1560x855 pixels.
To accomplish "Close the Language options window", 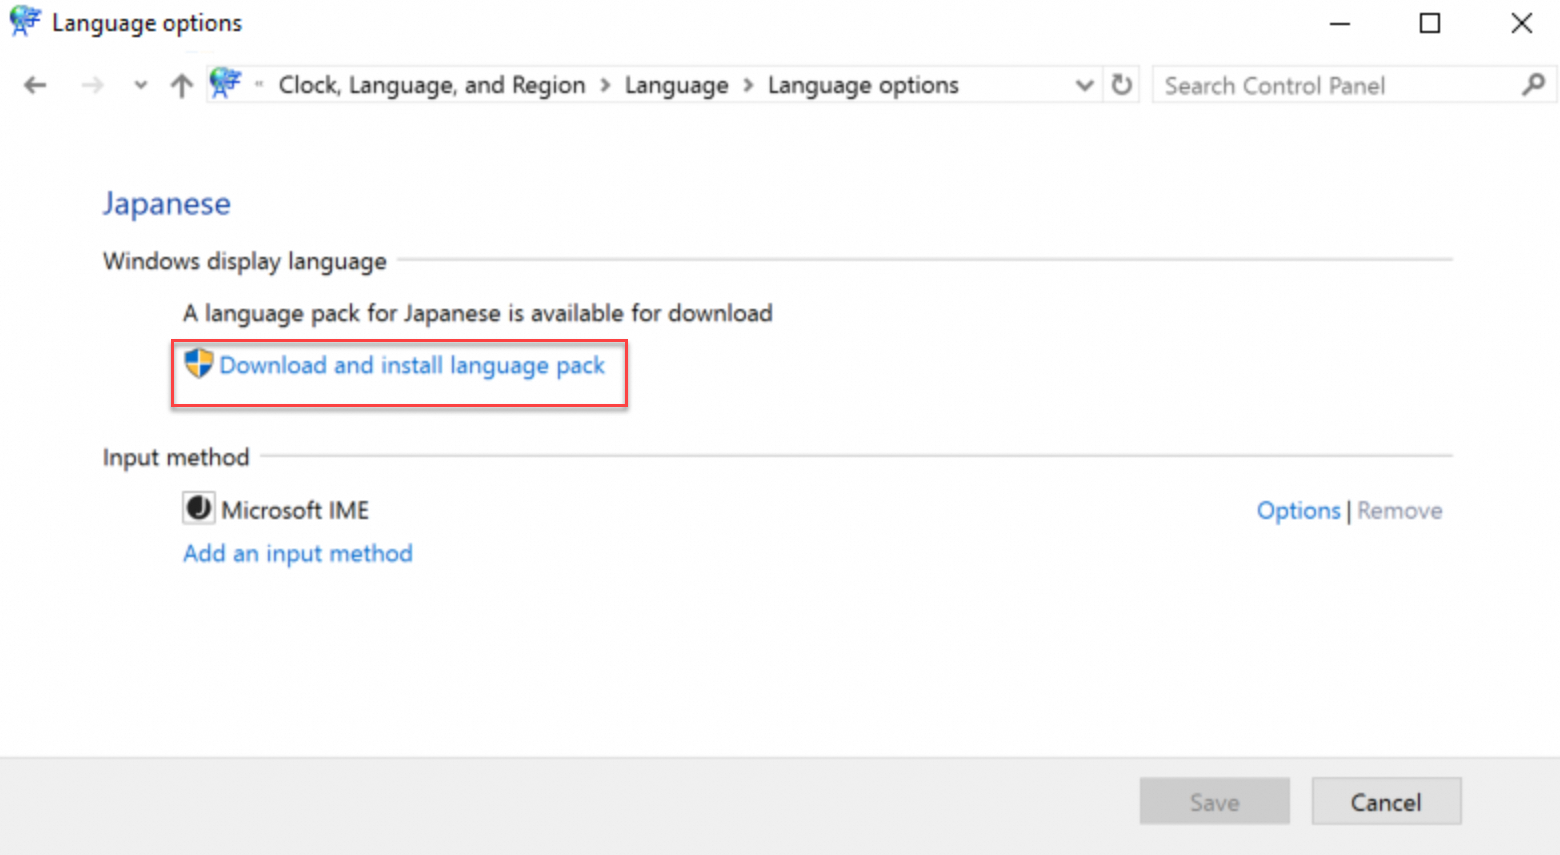I will 1521,23.
